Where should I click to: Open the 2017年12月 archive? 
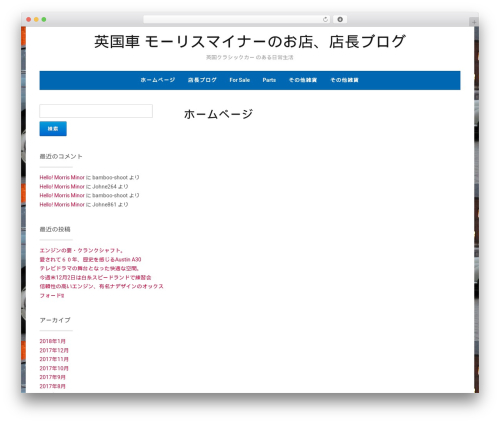(54, 350)
